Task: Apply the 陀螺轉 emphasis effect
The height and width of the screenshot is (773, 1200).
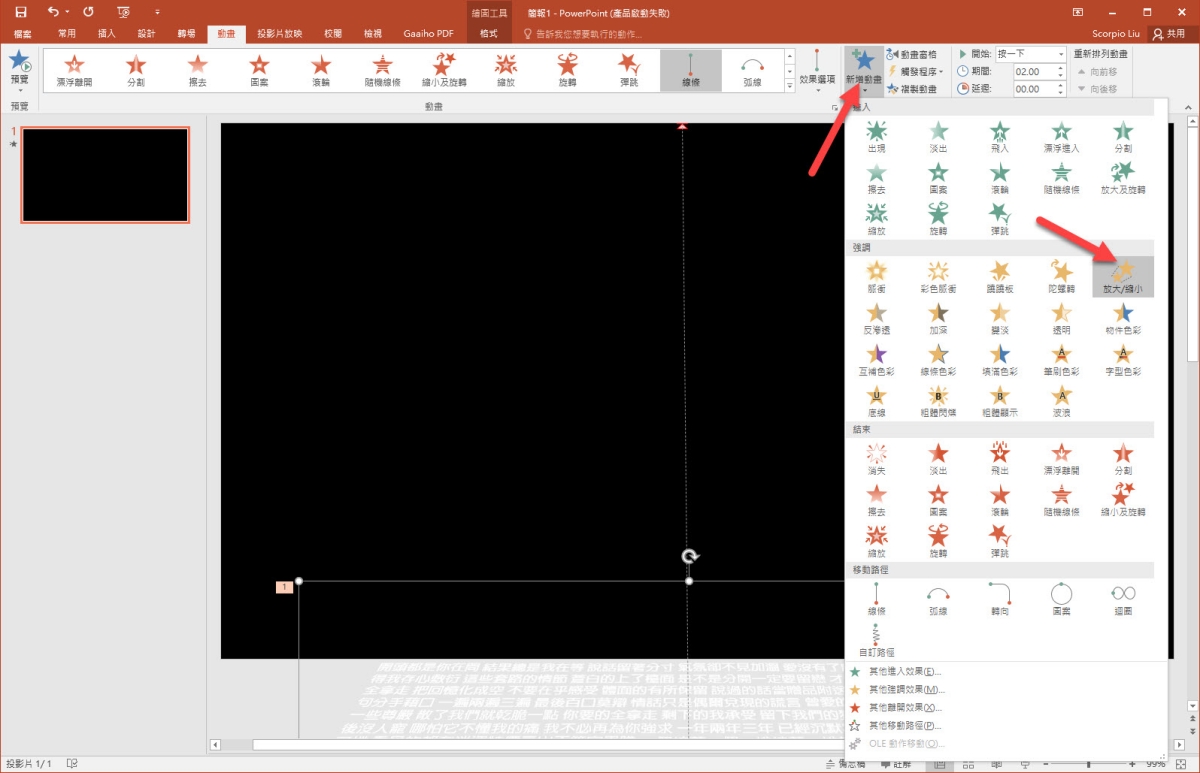Action: click(1061, 277)
